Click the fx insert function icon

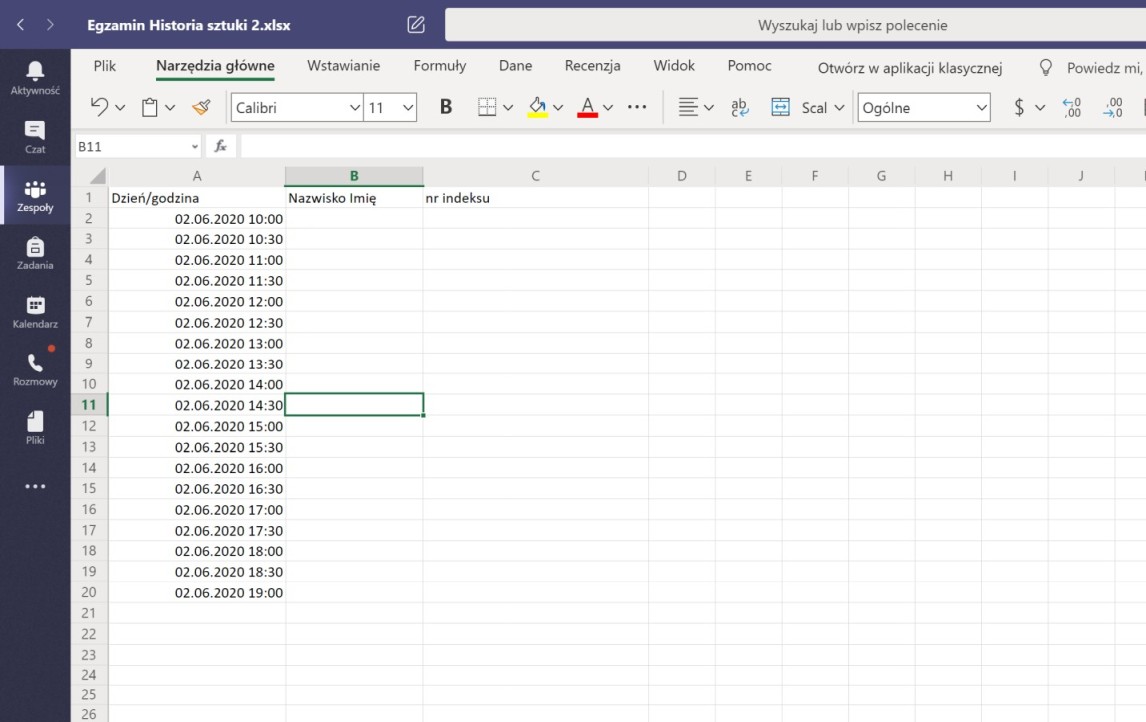(220, 147)
